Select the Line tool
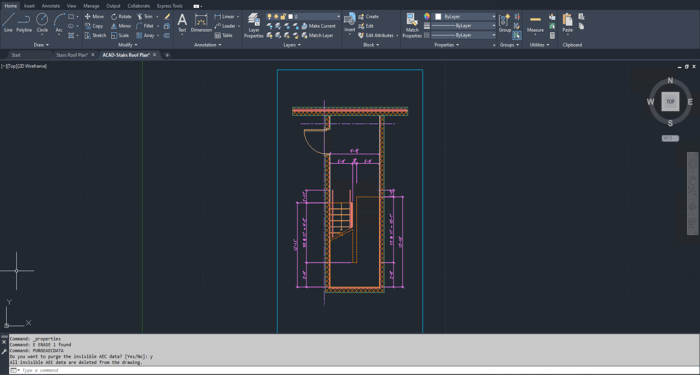The width and height of the screenshot is (700, 375). tap(8, 23)
